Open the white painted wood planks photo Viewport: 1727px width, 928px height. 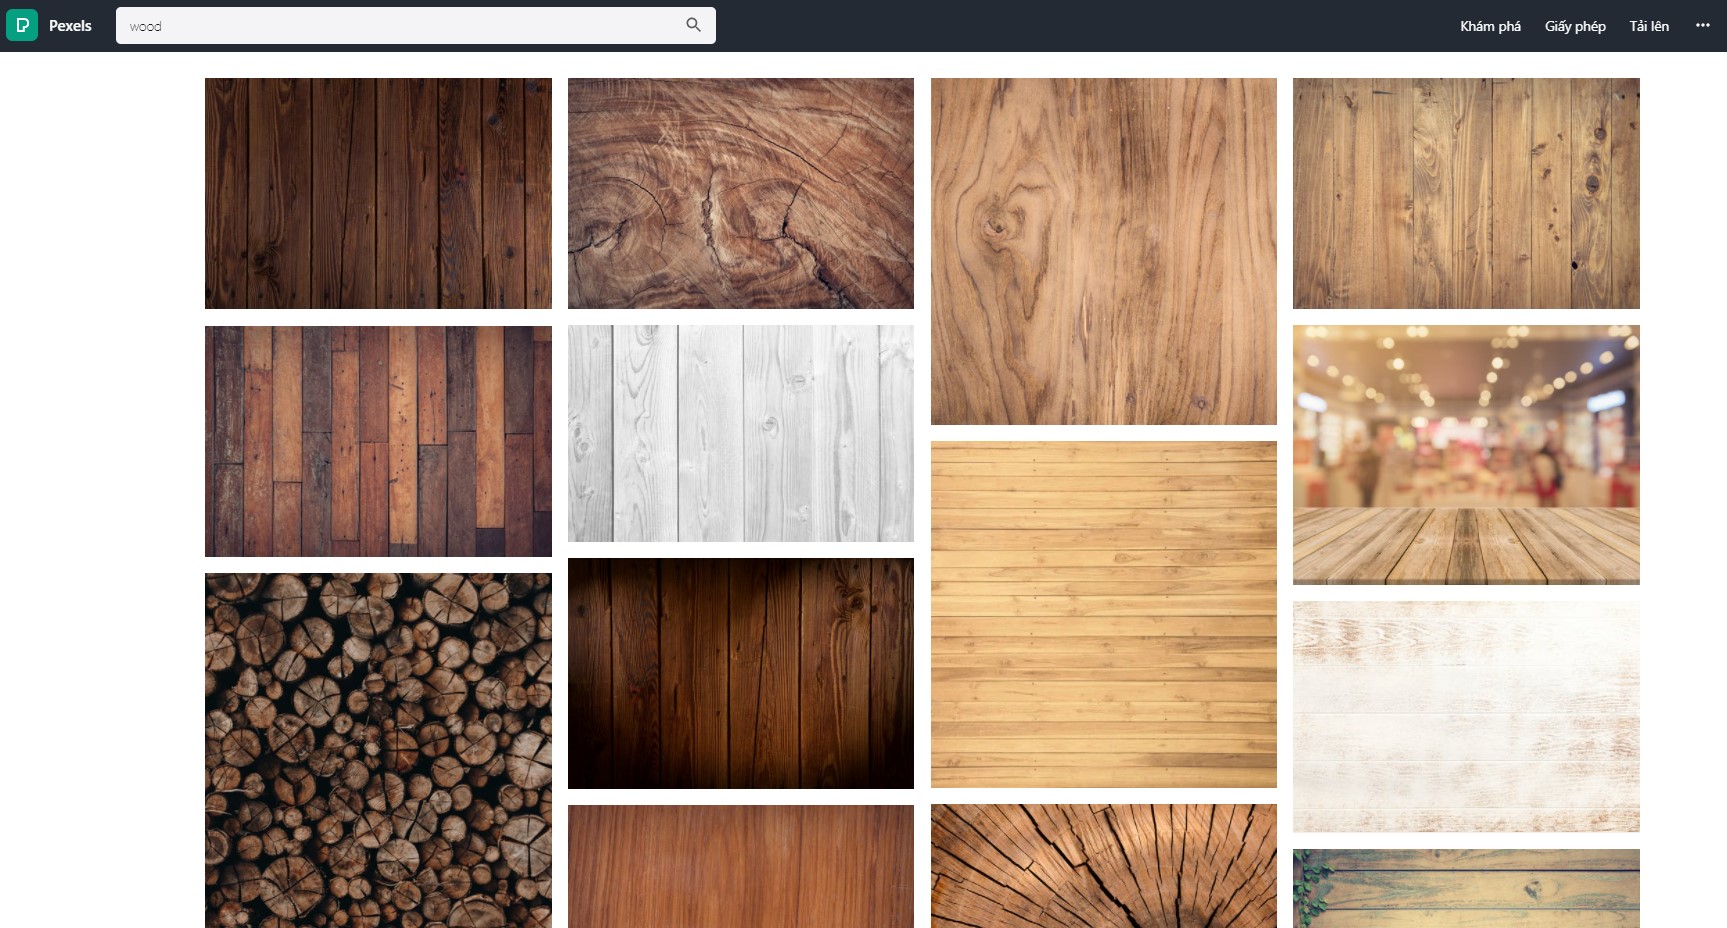[x=741, y=433]
